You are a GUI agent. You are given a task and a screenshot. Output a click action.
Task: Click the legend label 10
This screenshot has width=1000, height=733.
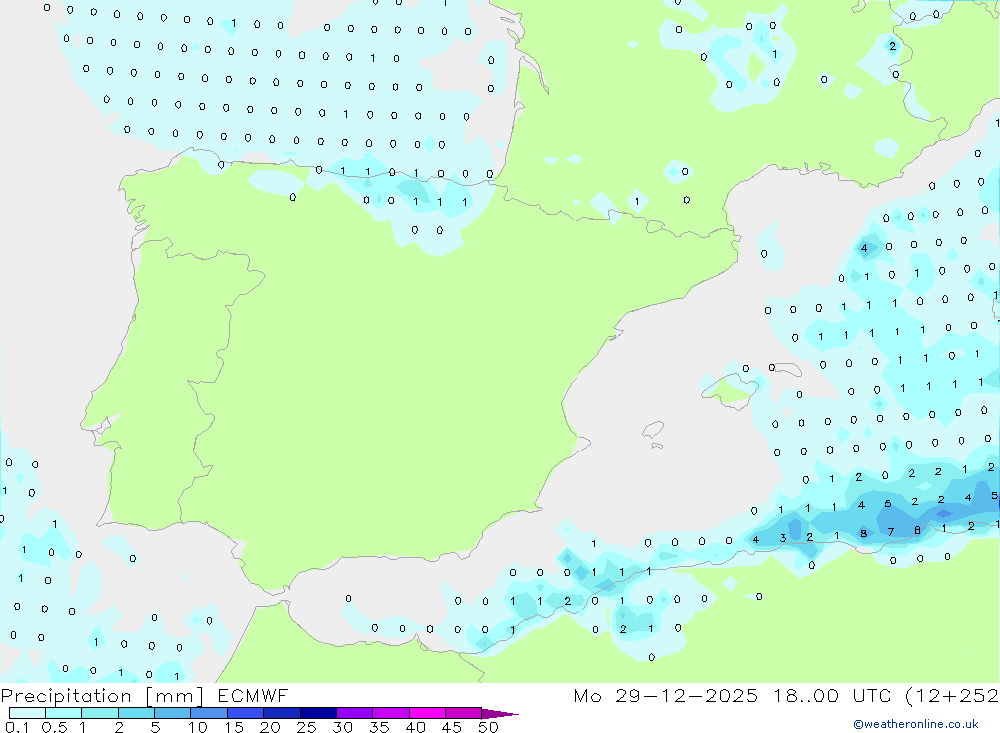click(x=198, y=727)
